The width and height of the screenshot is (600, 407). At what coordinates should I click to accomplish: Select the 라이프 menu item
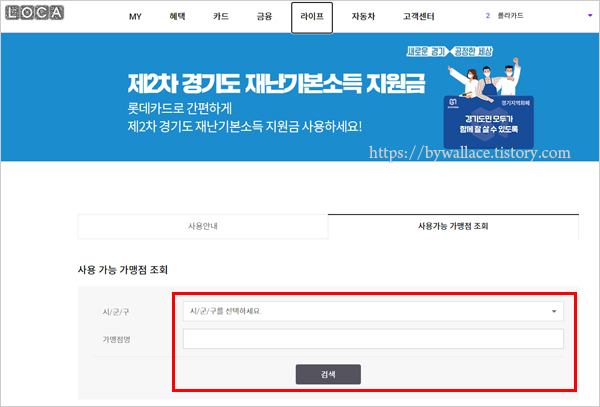click(x=312, y=18)
